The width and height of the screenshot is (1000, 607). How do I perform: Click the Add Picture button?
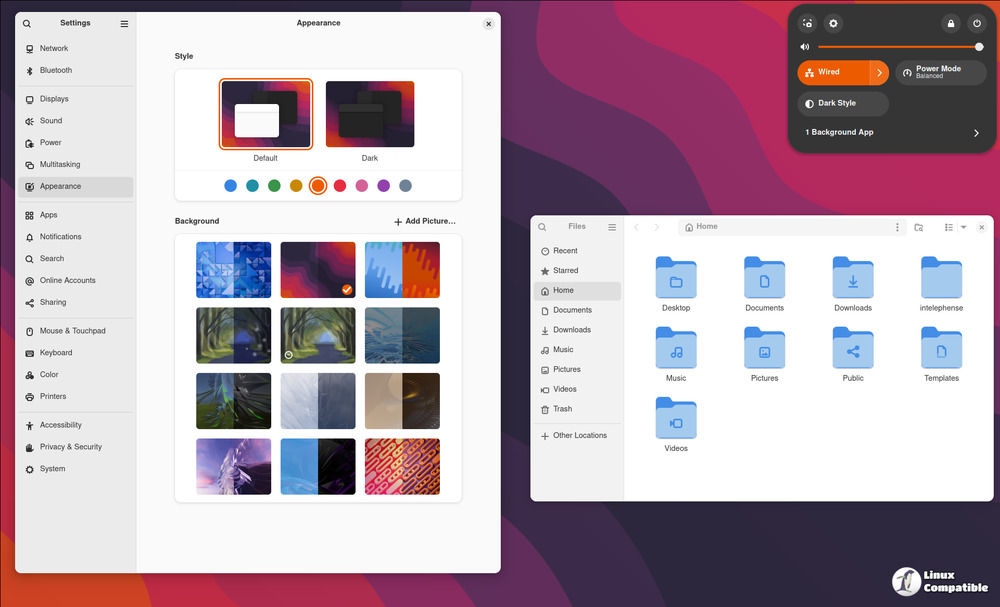[425, 221]
